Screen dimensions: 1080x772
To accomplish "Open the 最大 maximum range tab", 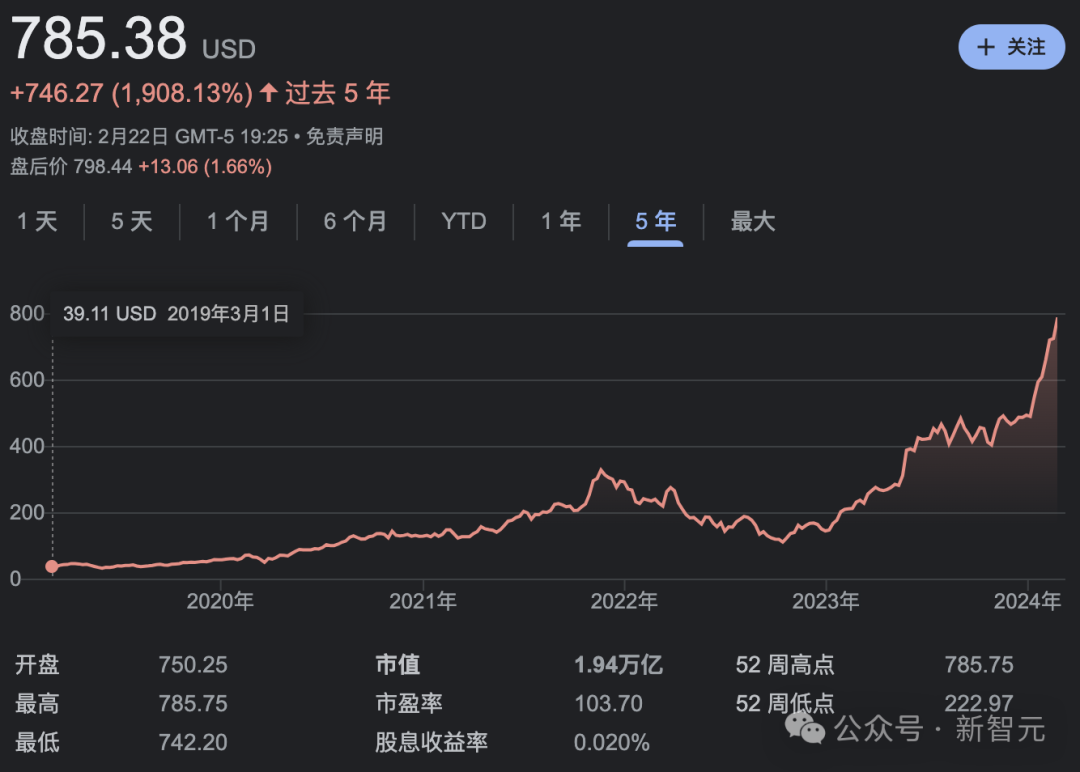I will click(x=753, y=221).
